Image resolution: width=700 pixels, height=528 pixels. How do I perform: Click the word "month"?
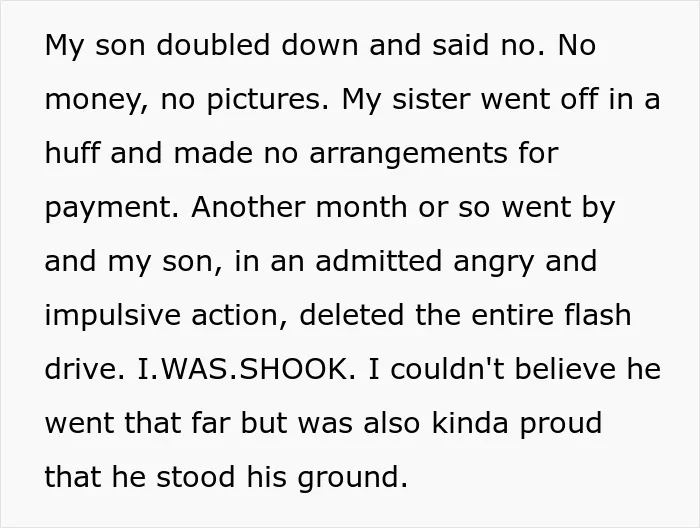point(361,207)
